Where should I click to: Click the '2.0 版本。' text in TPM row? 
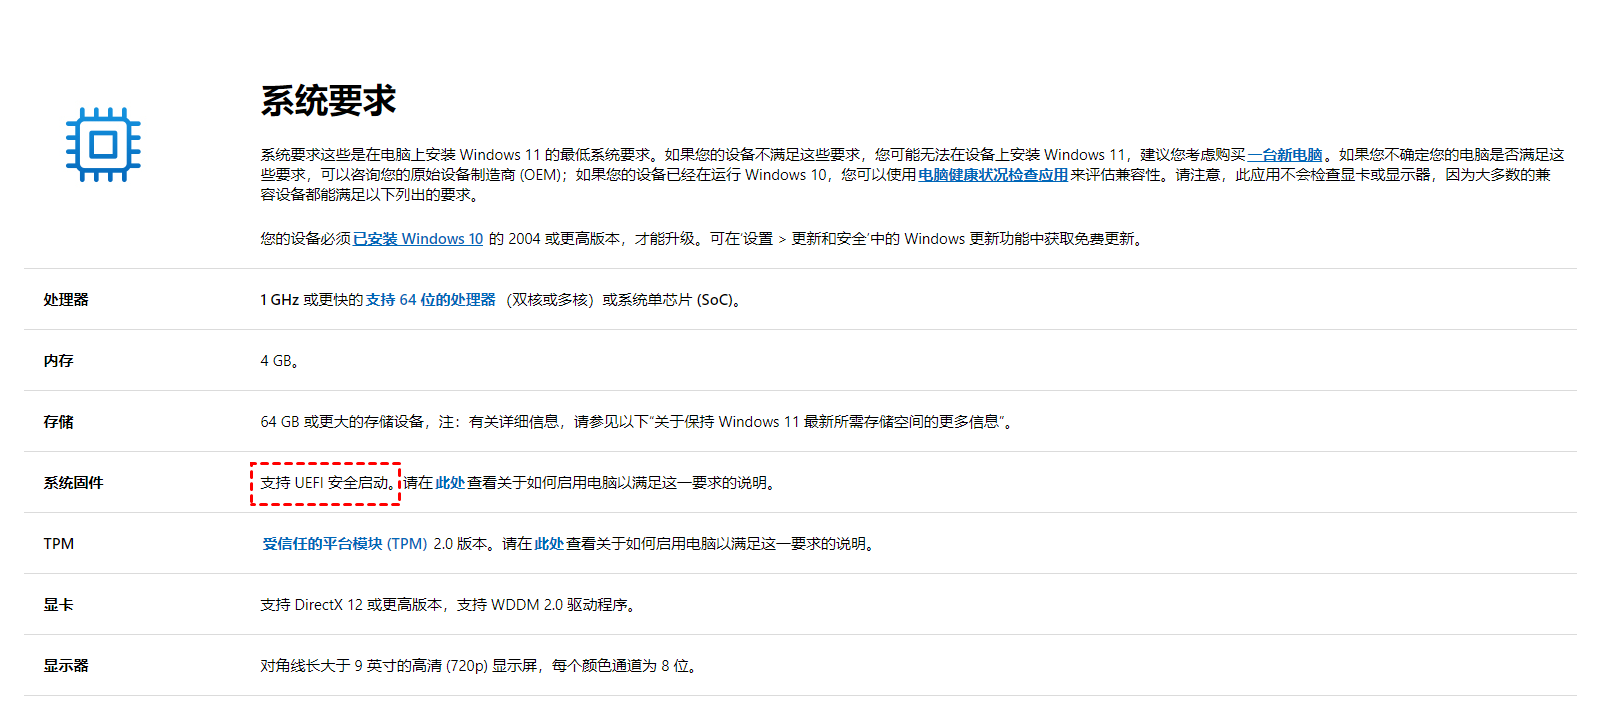[x=464, y=544]
